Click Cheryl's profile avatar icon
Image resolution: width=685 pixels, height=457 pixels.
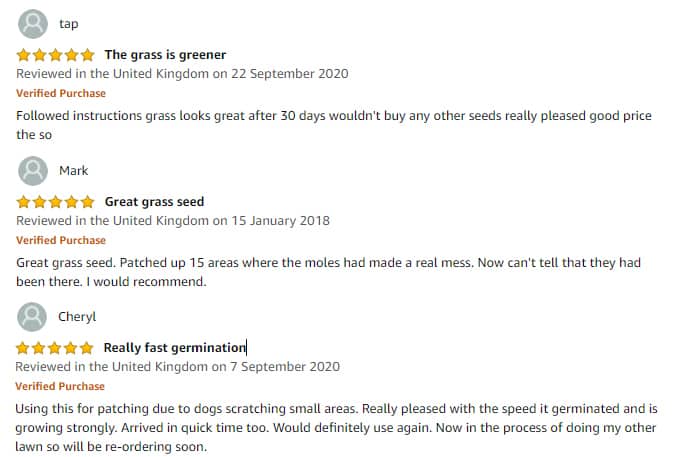32,316
